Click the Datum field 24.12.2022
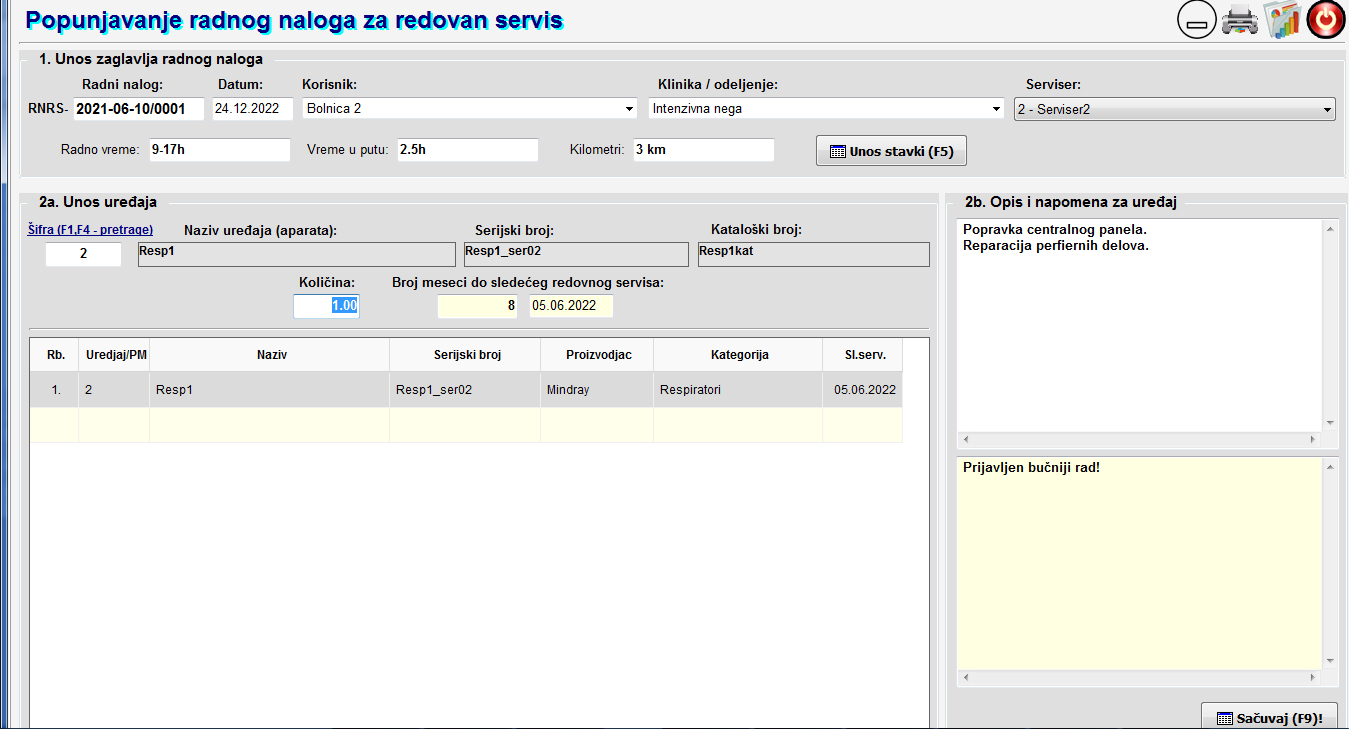This screenshot has height=729, width=1349. click(253, 108)
